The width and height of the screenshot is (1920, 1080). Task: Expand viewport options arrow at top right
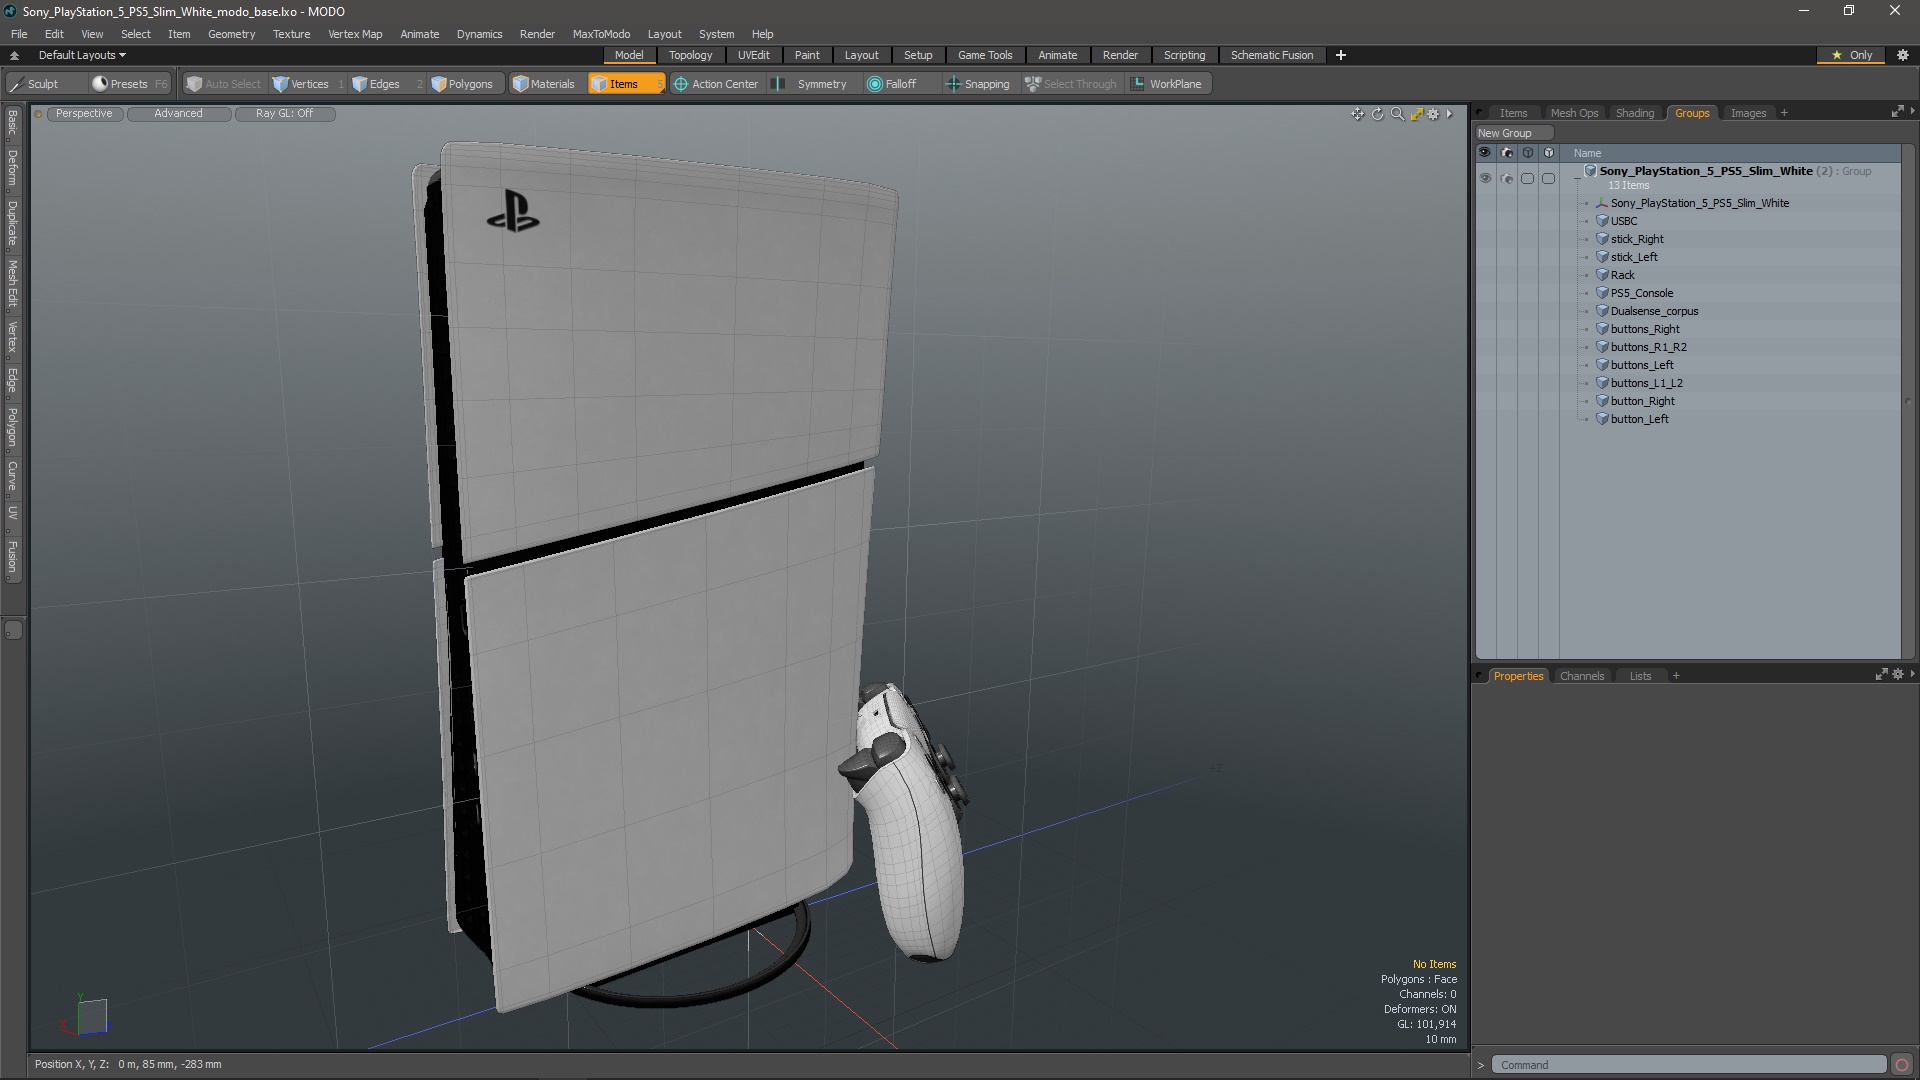coord(1449,114)
